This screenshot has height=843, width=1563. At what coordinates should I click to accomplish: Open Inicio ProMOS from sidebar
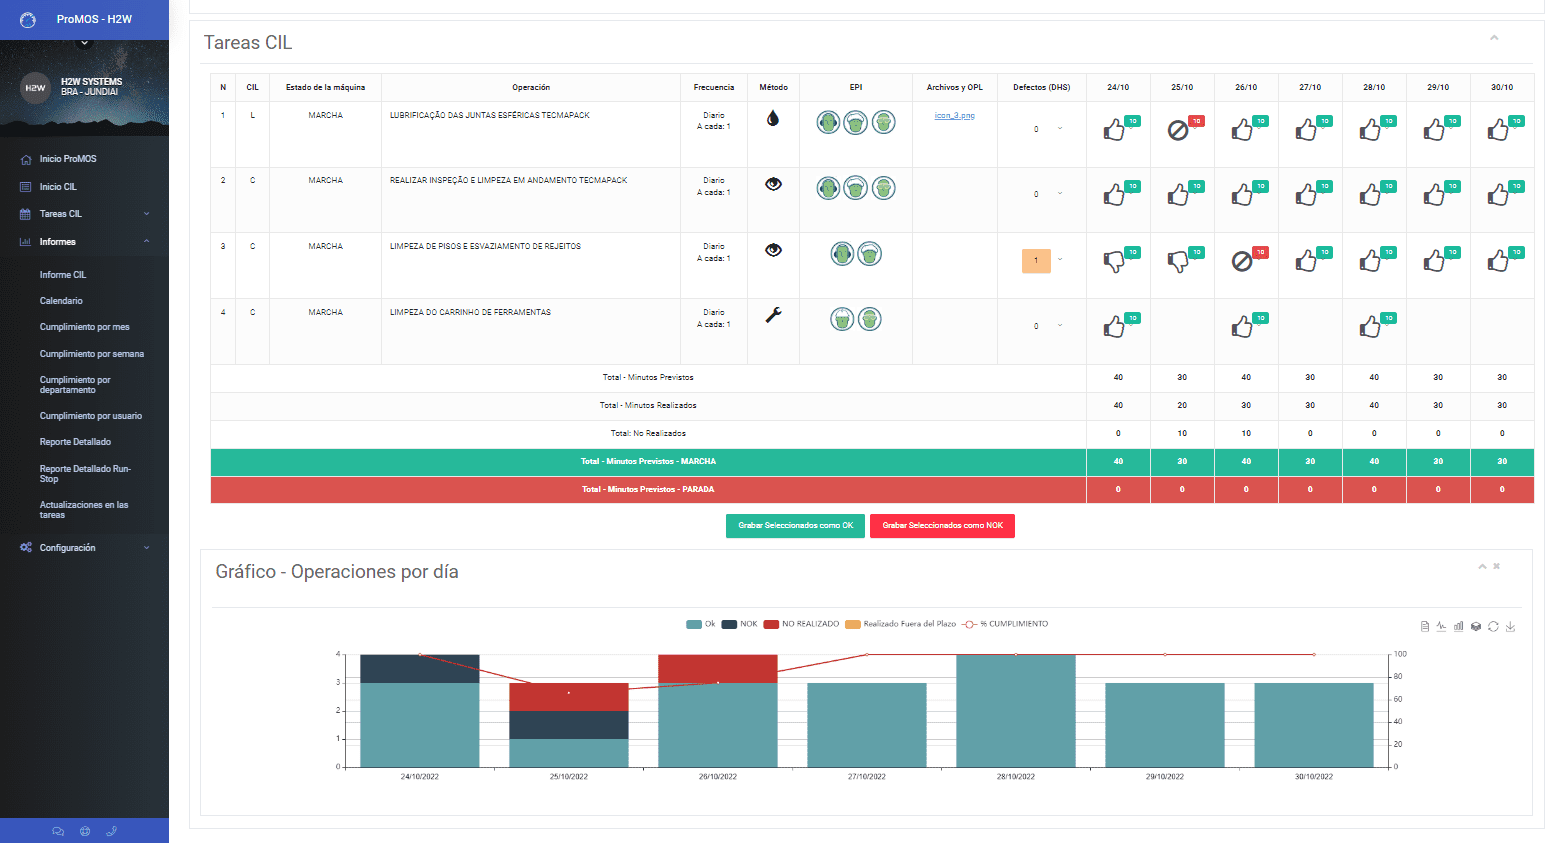pyautogui.click(x=68, y=159)
